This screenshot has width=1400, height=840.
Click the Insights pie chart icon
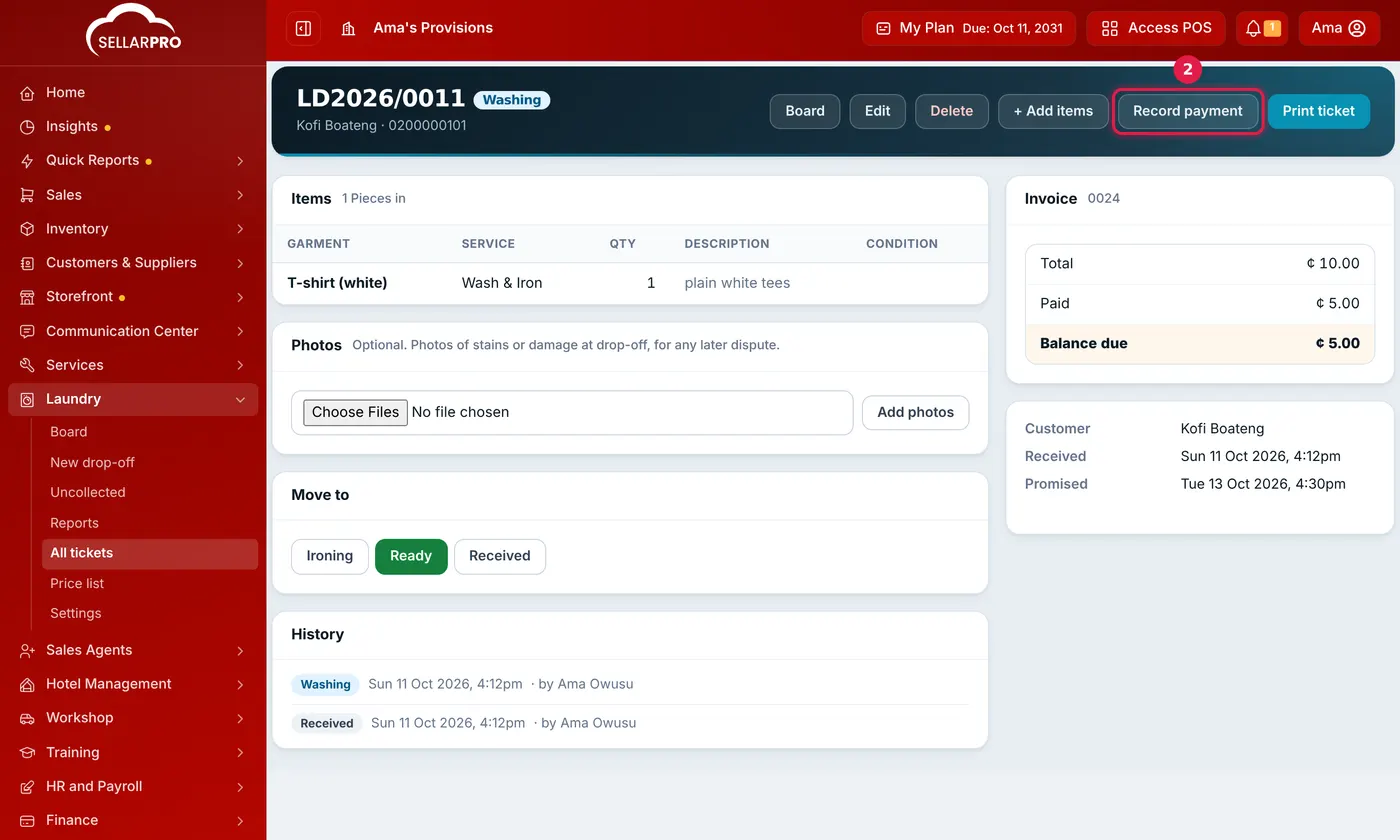27,127
